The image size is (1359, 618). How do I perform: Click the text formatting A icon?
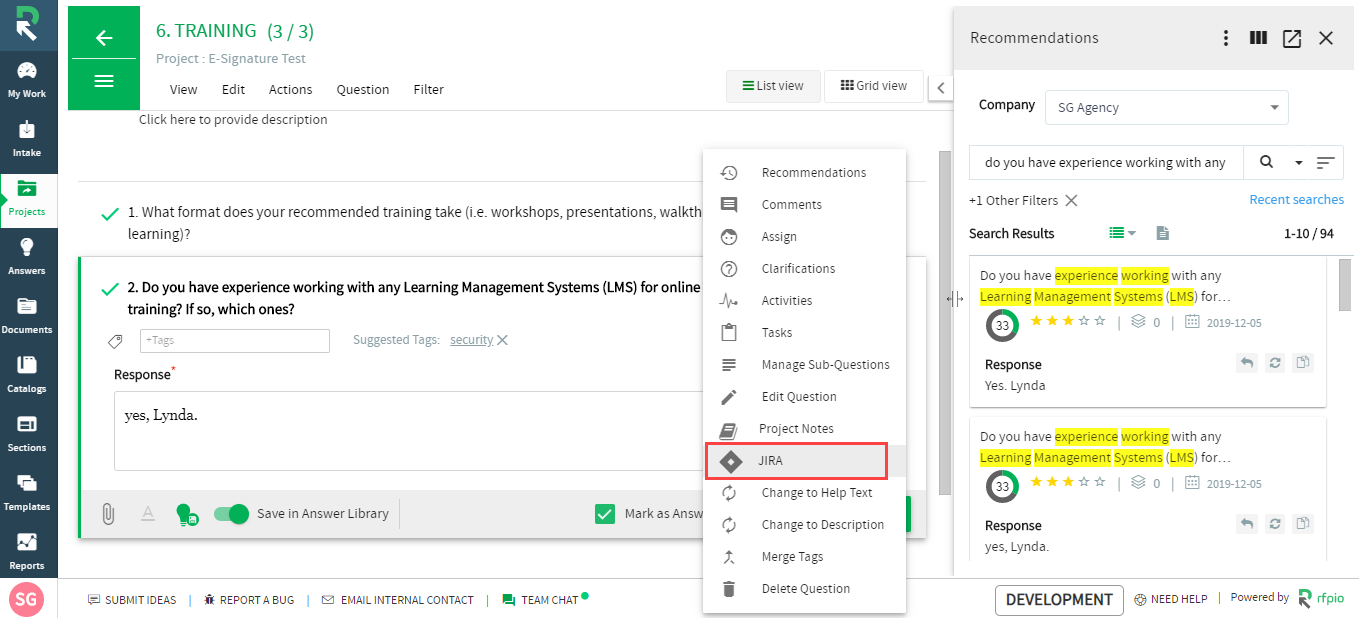pyautogui.click(x=148, y=514)
